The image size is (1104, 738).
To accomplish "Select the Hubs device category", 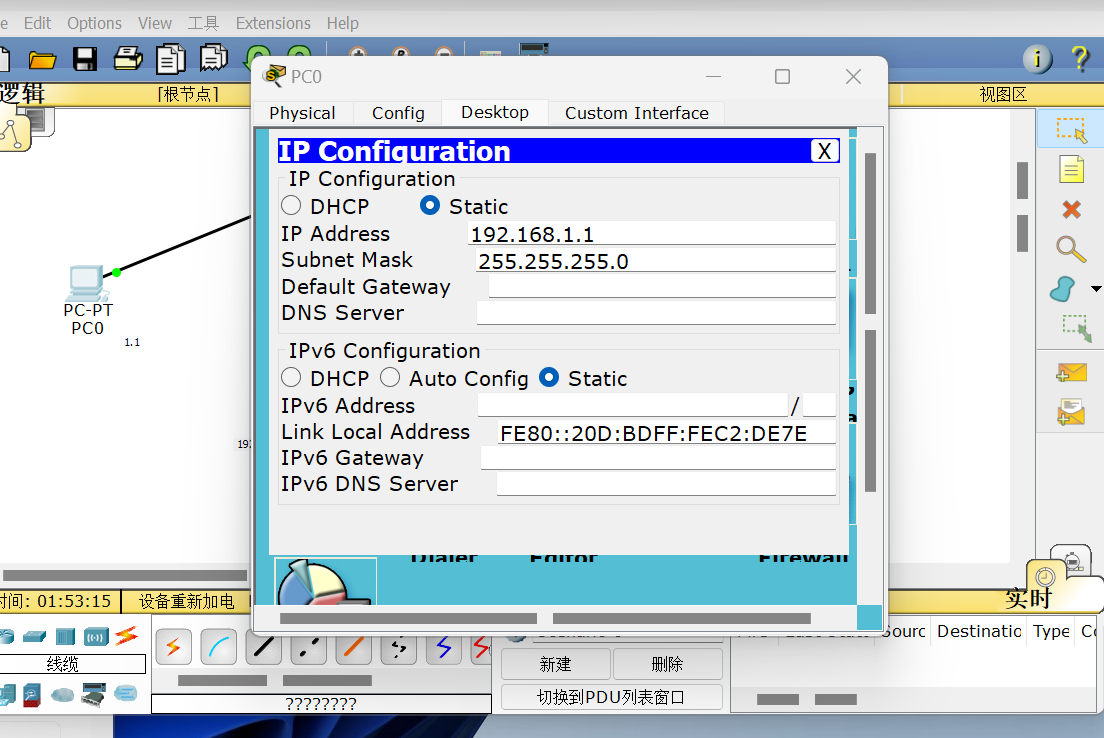I will pos(65,637).
